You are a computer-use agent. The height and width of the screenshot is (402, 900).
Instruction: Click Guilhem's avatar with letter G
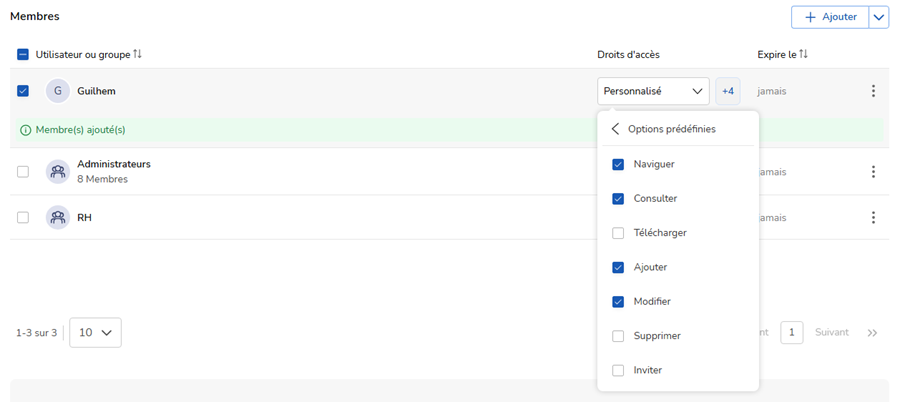click(58, 91)
